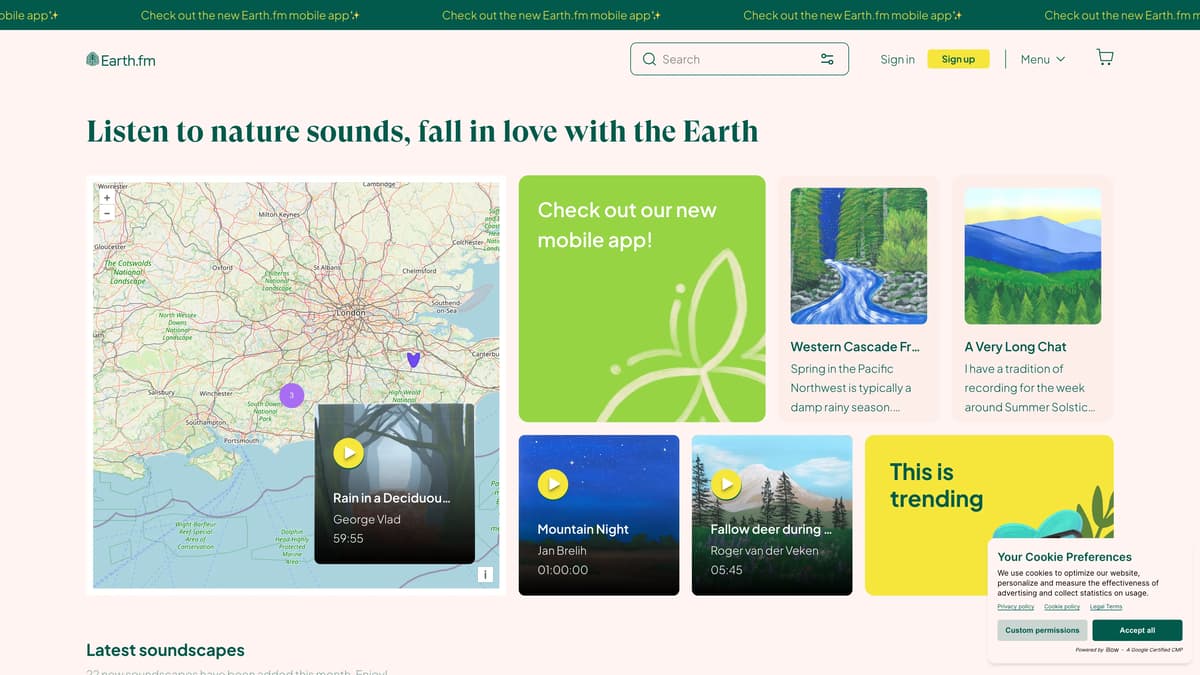Click the 05:45 duration text
Viewport: 1200px width, 675px height.
(x=726, y=570)
